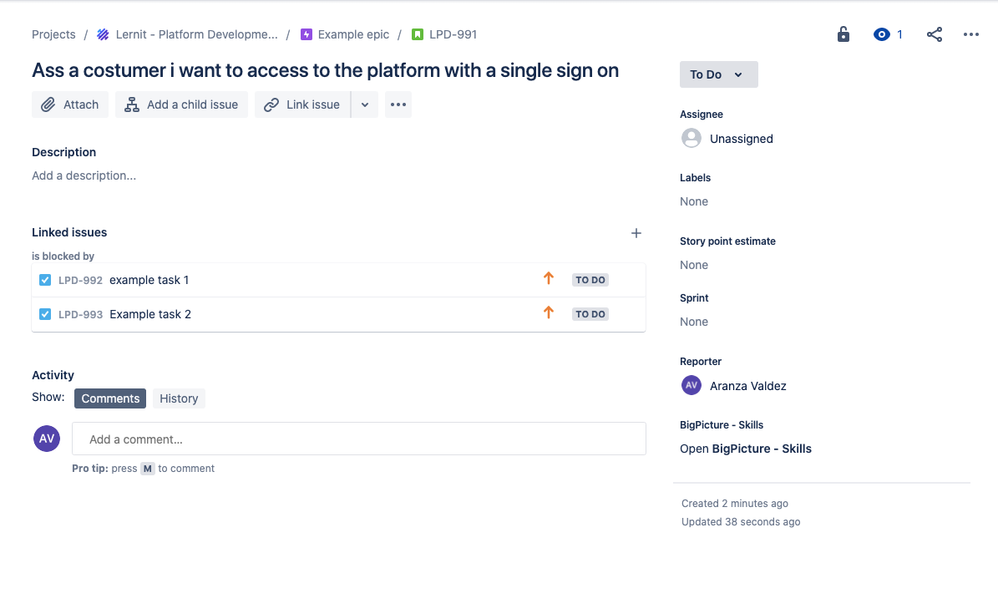
Task: Open the three-dots menu next to Link issue
Action: [398, 104]
